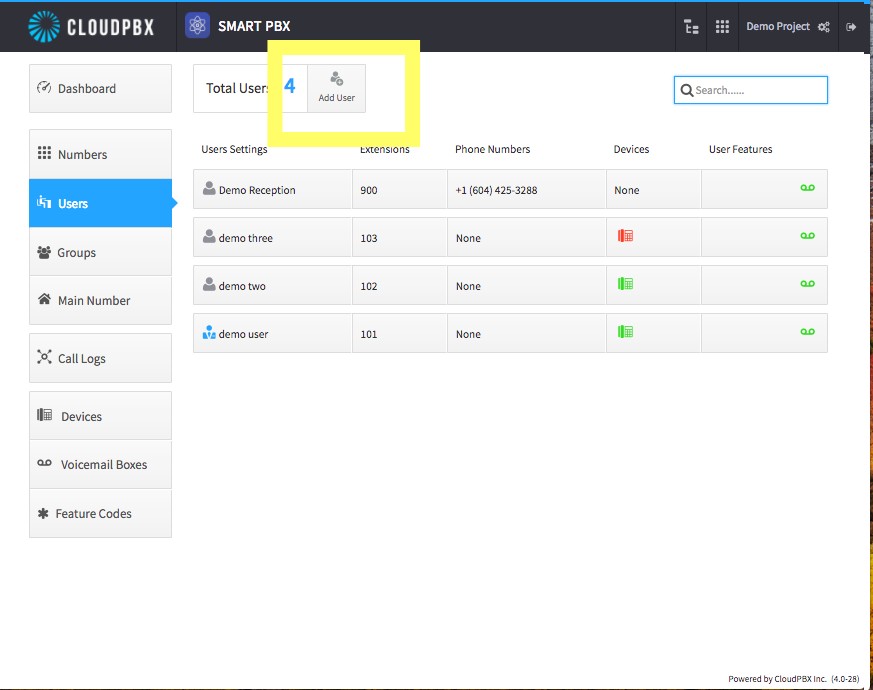Select the Groups sidebar item
The width and height of the screenshot is (873, 690).
100,252
